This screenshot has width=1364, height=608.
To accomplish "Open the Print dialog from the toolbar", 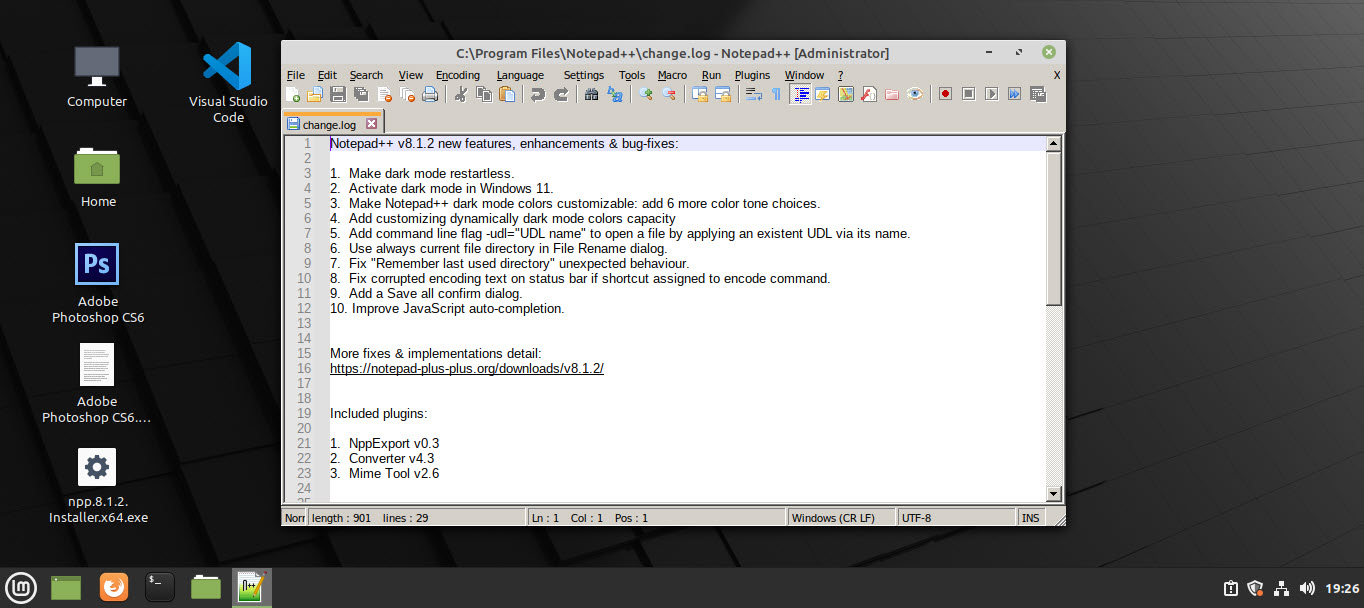I will pos(430,94).
